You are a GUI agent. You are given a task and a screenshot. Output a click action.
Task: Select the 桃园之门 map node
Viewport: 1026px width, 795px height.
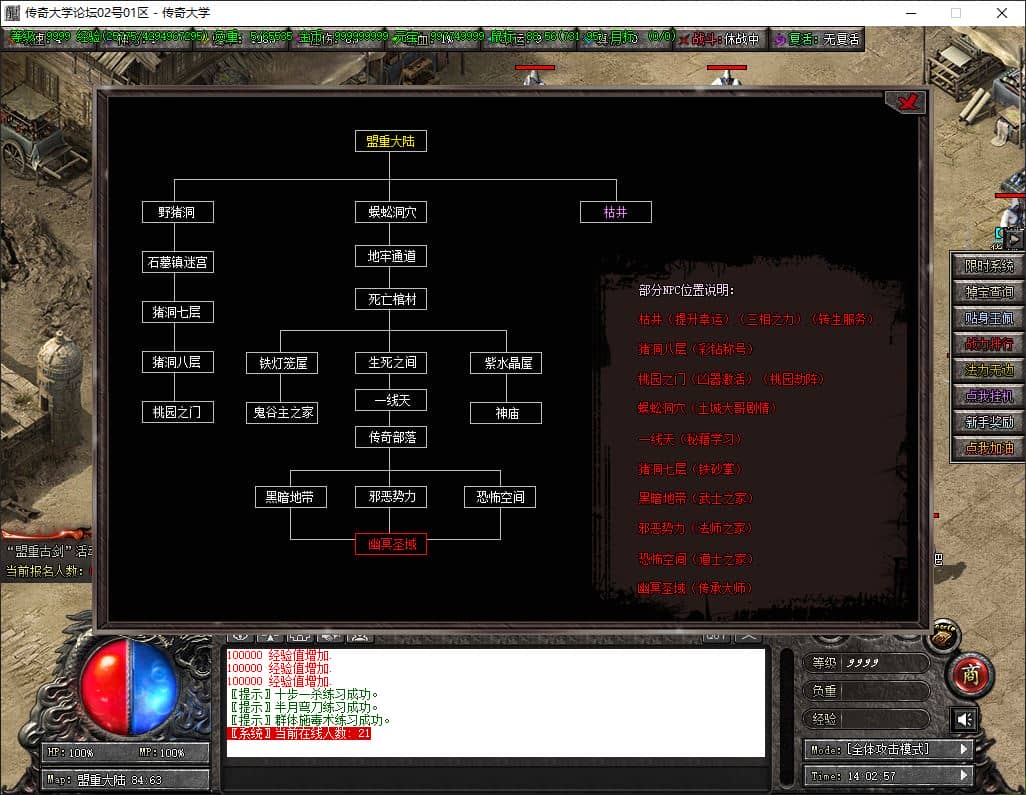pos(177,412)
